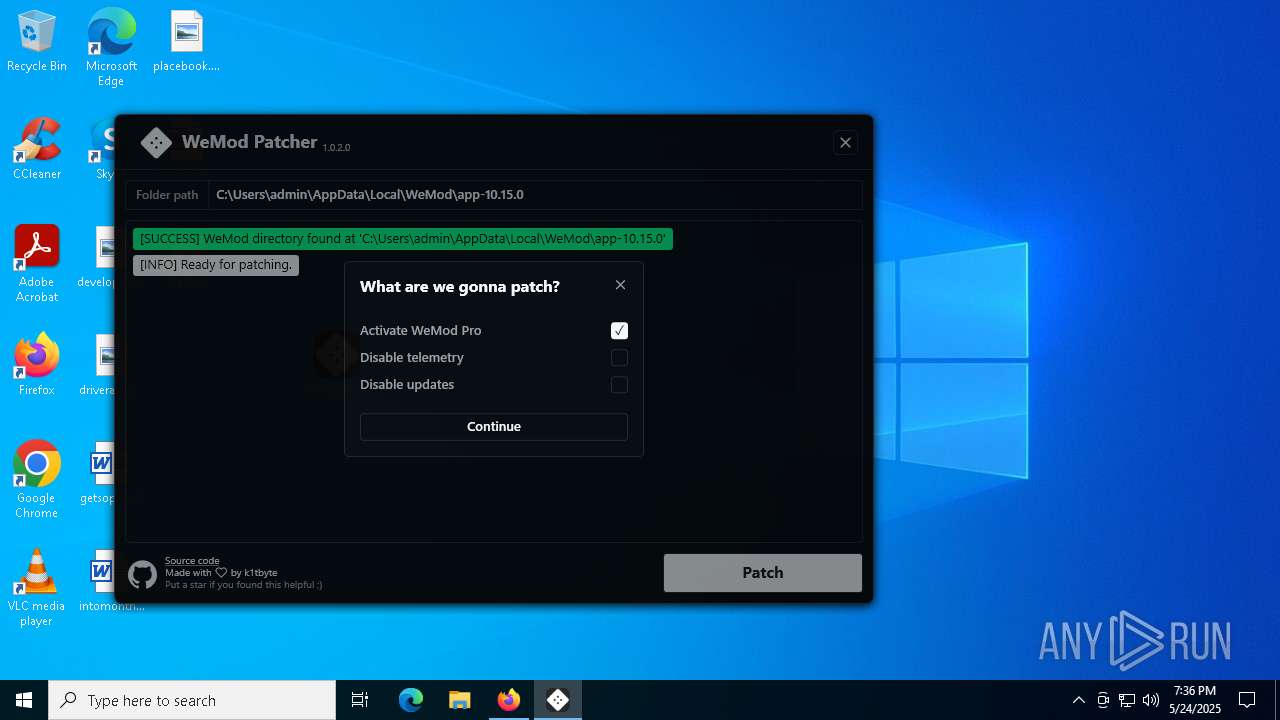1280x720 pixels.
Task: Show hidden system tray icons
Action: 1078,700
